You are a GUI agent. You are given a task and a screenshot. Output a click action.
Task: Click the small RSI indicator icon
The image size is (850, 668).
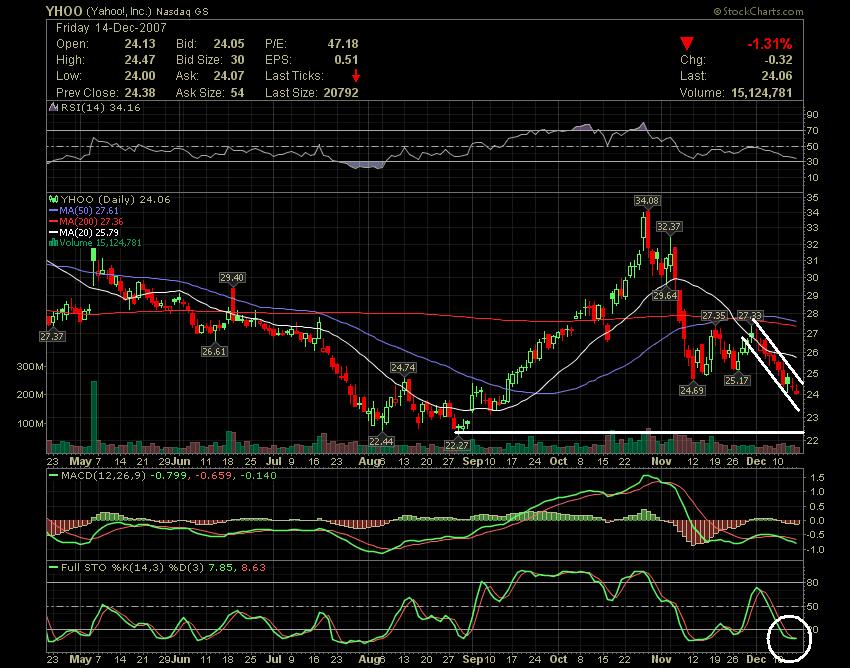53,107
